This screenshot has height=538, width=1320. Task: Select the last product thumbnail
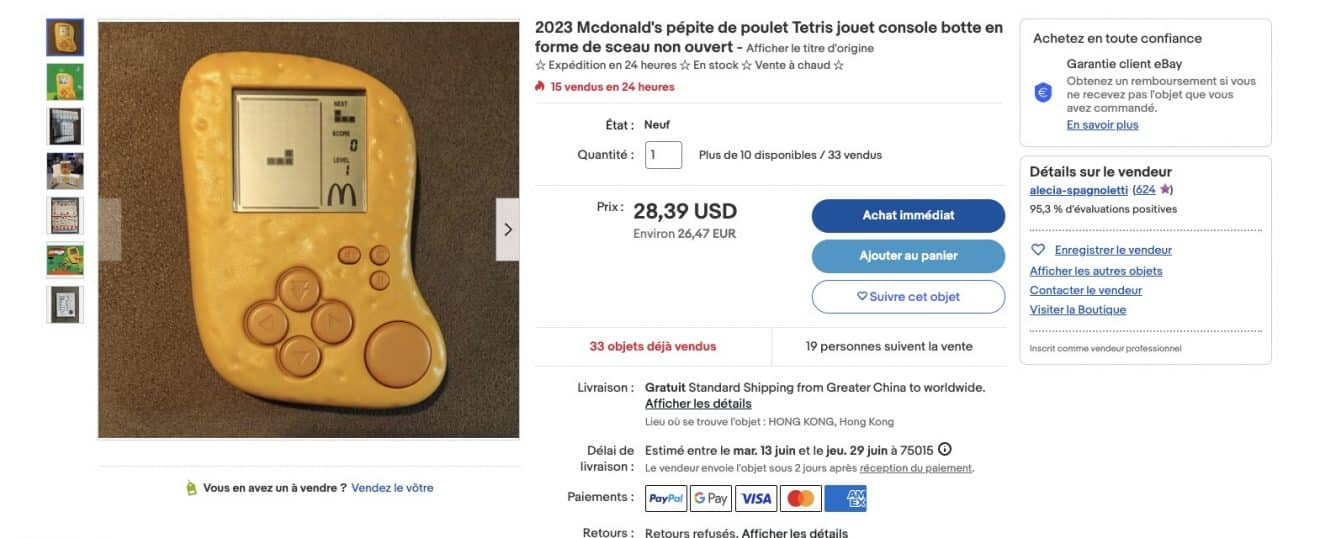(x=65, y=304)
